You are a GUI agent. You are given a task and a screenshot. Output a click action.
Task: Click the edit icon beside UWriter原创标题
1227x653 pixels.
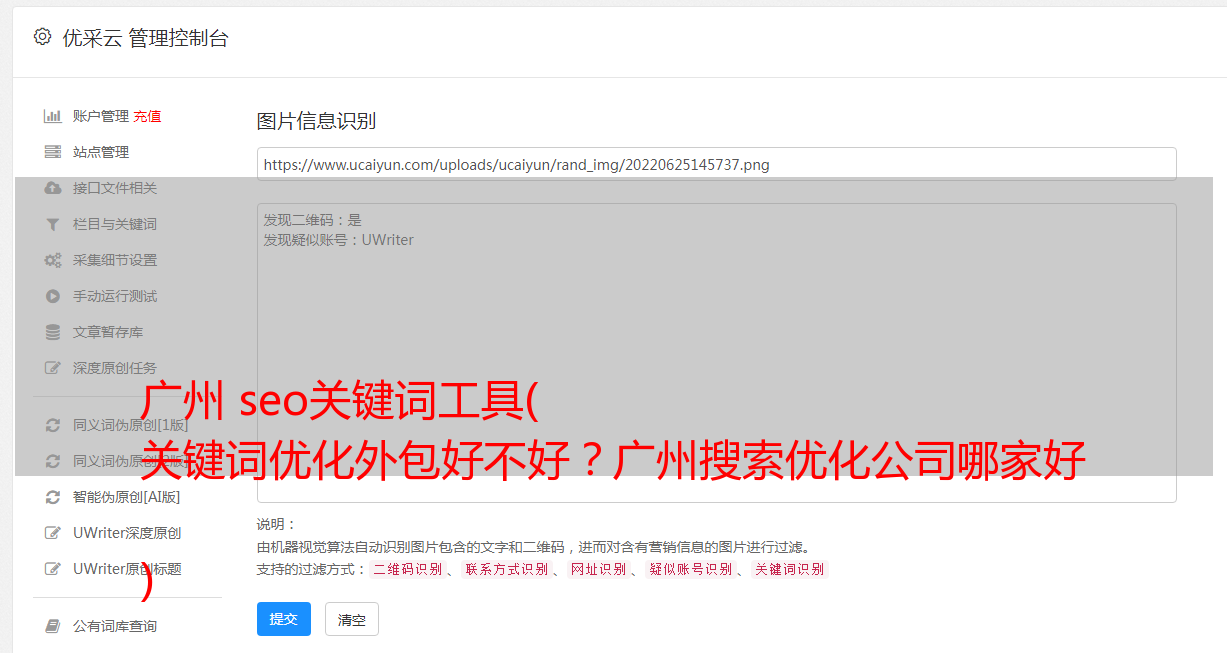[53, 569]
